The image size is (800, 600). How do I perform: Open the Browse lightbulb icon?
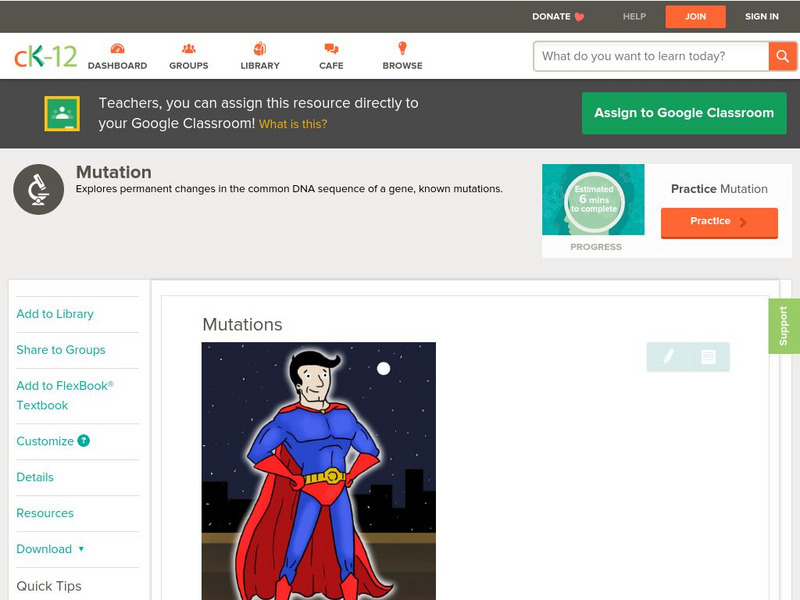402,48
